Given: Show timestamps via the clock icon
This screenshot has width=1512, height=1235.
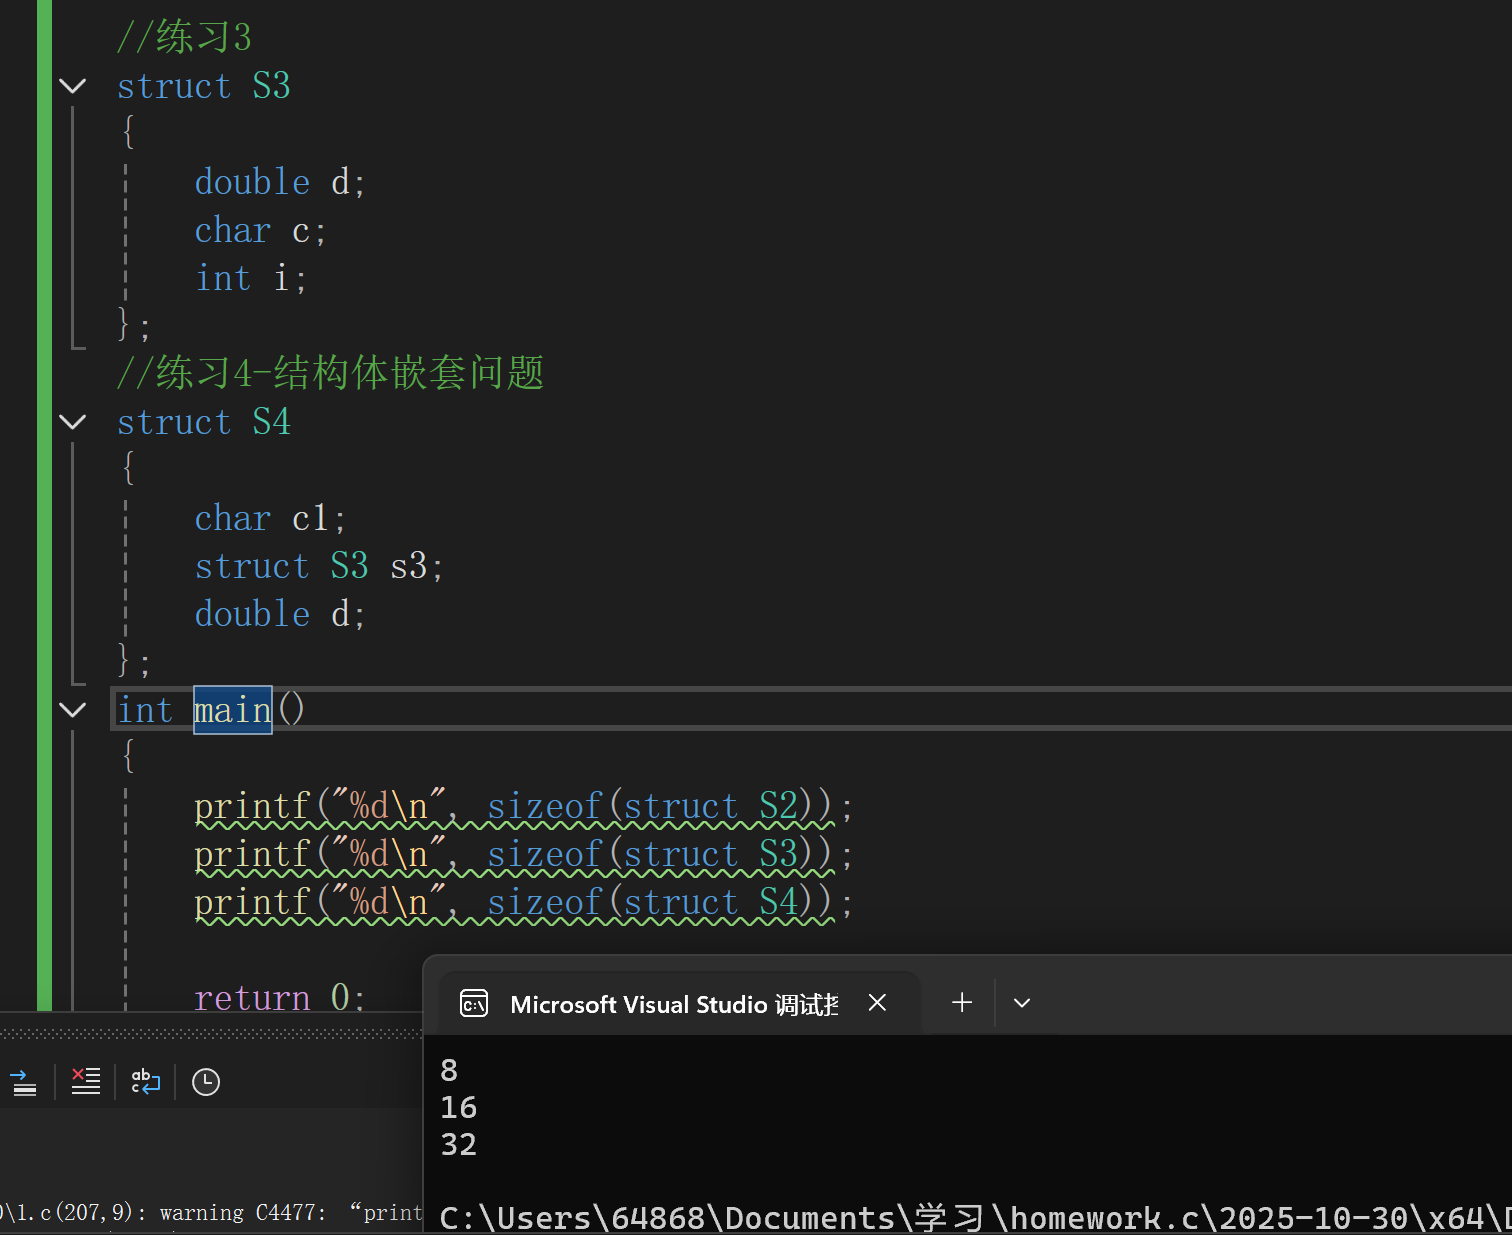Looking at the screenshot, I should pyautogui.click(x=205, y=1081).
